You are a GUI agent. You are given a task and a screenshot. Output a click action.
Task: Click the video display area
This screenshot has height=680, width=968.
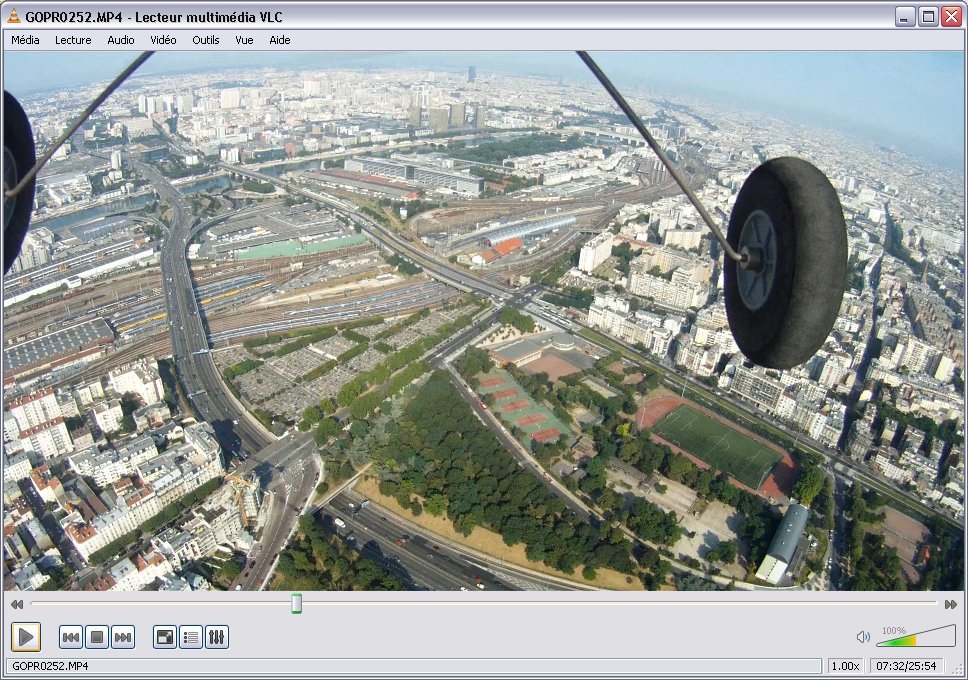(x=483, y=321)
